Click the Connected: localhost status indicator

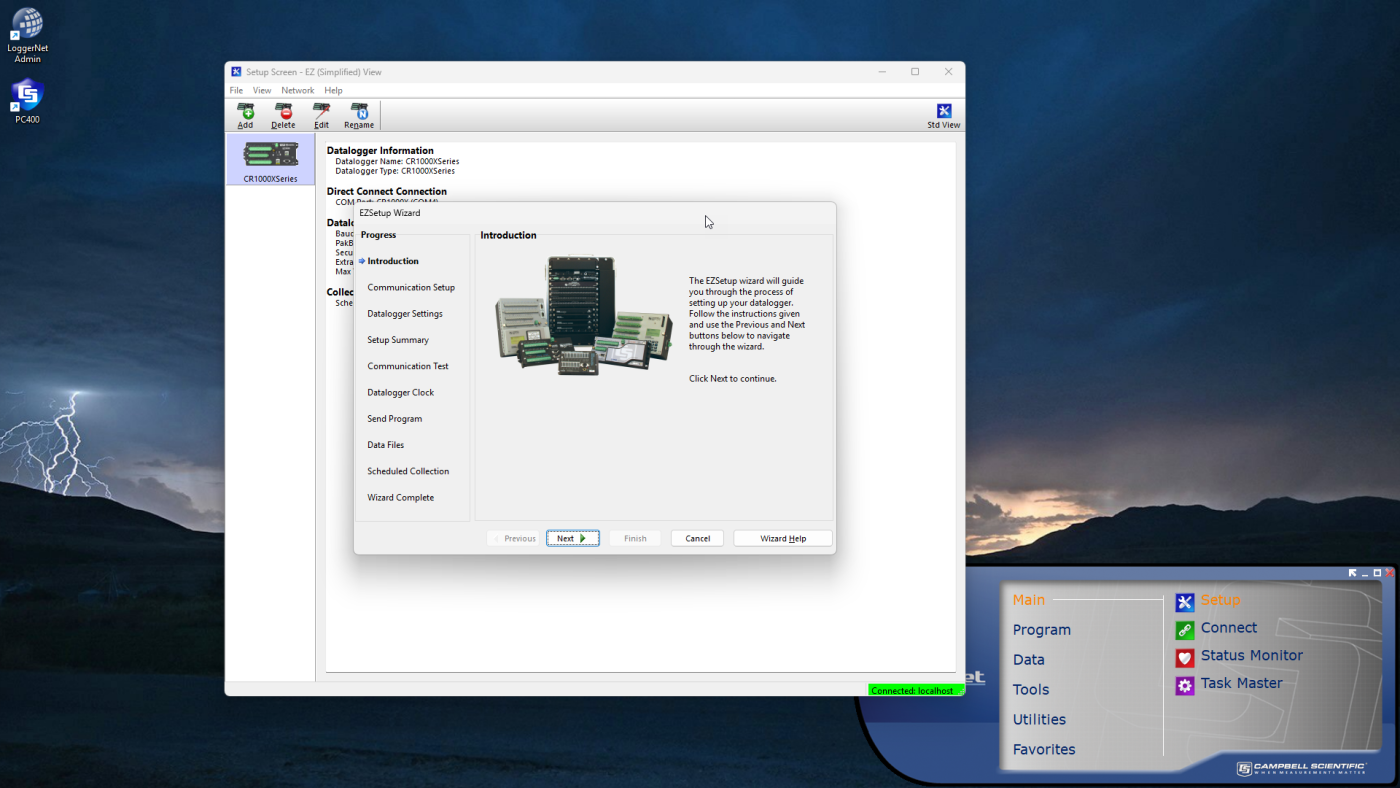[x=915, y=690]
